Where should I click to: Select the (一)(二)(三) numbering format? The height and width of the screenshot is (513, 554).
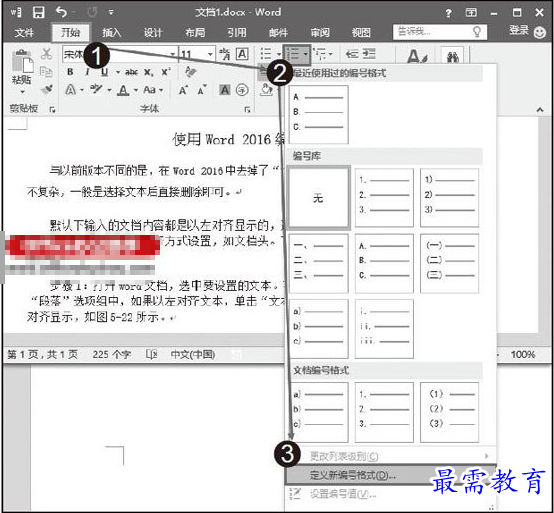(x=449, y=263)
